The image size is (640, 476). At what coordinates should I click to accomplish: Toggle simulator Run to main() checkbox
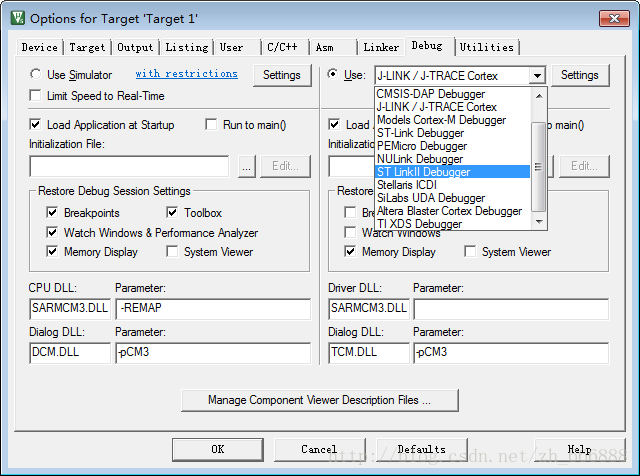(x=211, y=125)
